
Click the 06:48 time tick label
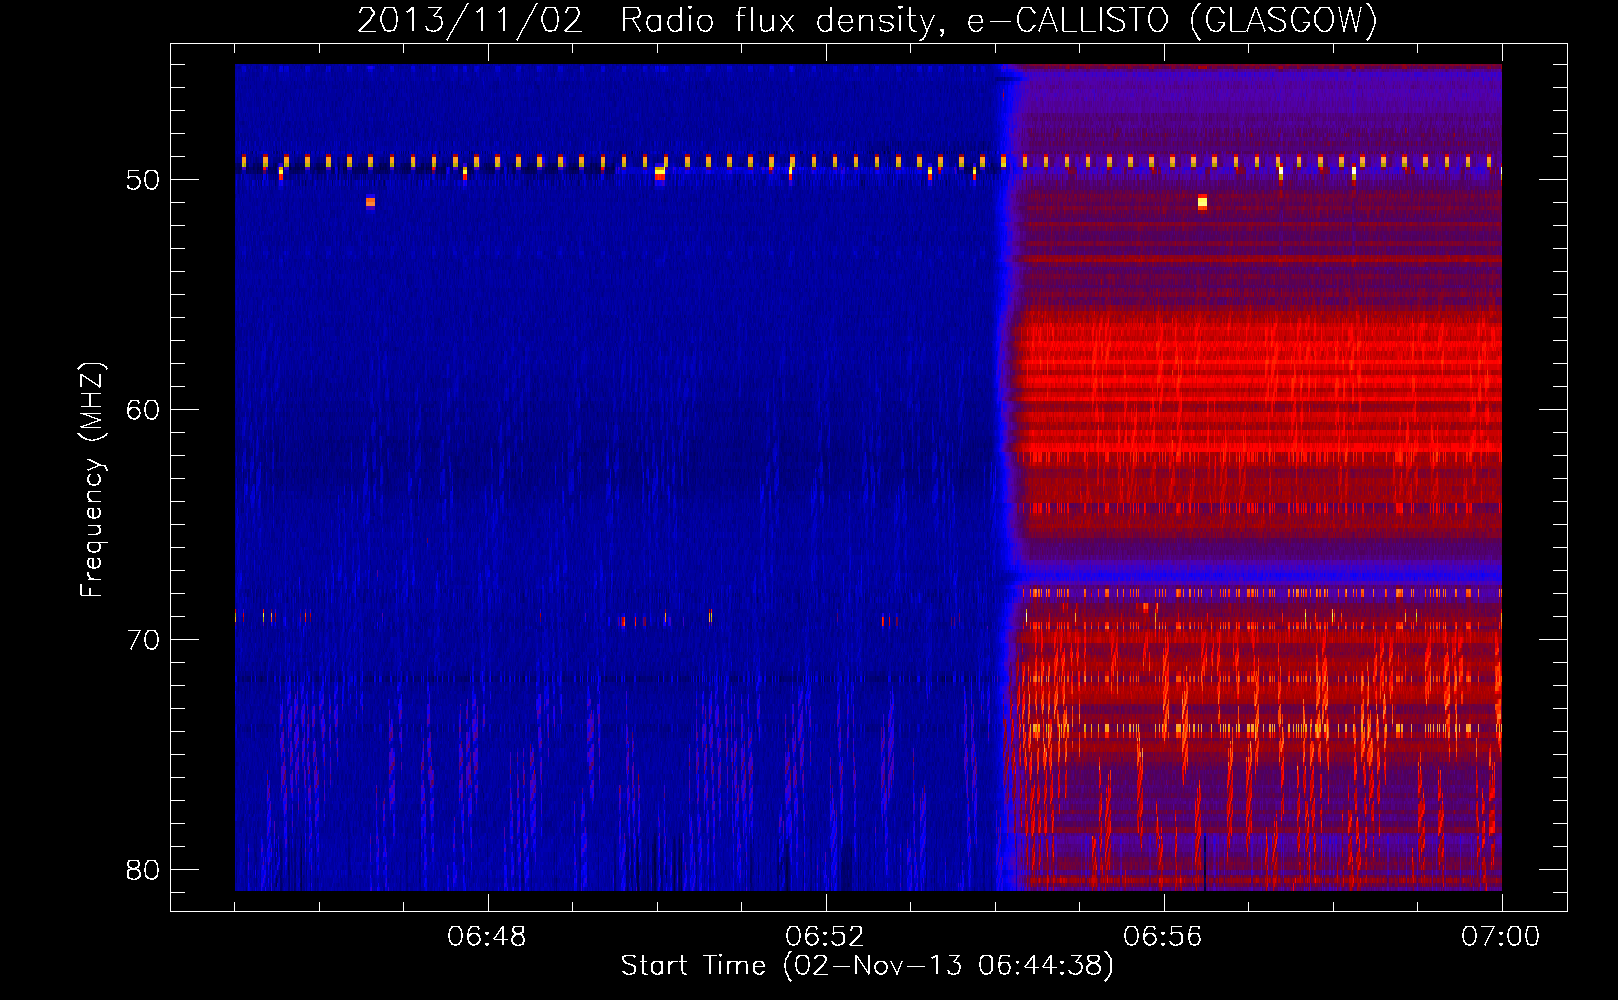(487, 937)
